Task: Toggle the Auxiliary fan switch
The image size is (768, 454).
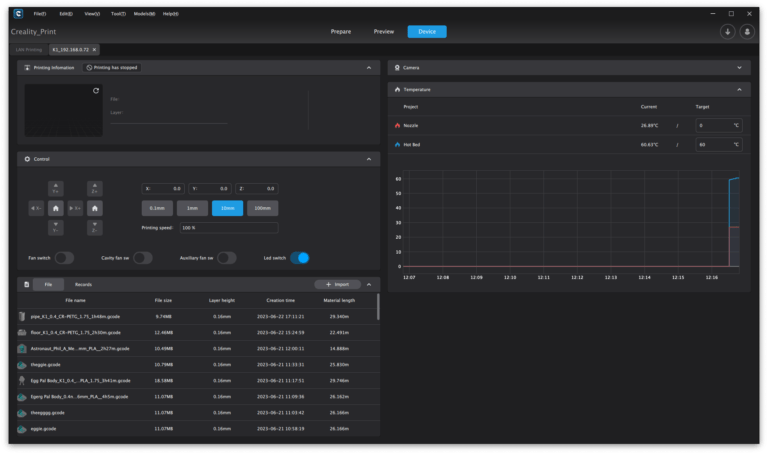Action: point(227,258)
